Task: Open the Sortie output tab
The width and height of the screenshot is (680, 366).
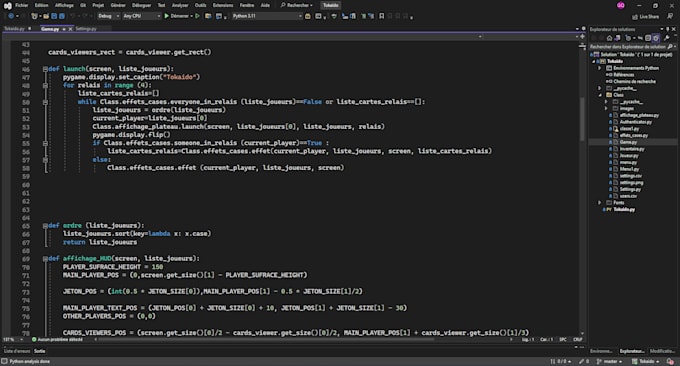Action: click(39, 351)
